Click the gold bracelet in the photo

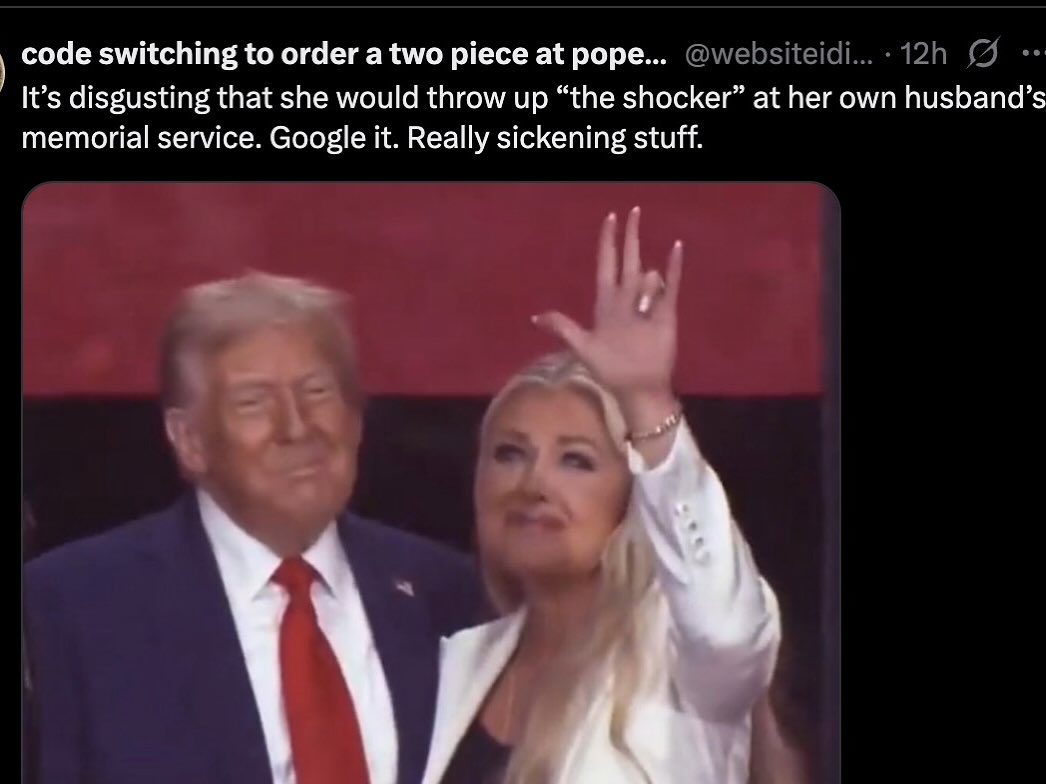click(x=654, y=427)
